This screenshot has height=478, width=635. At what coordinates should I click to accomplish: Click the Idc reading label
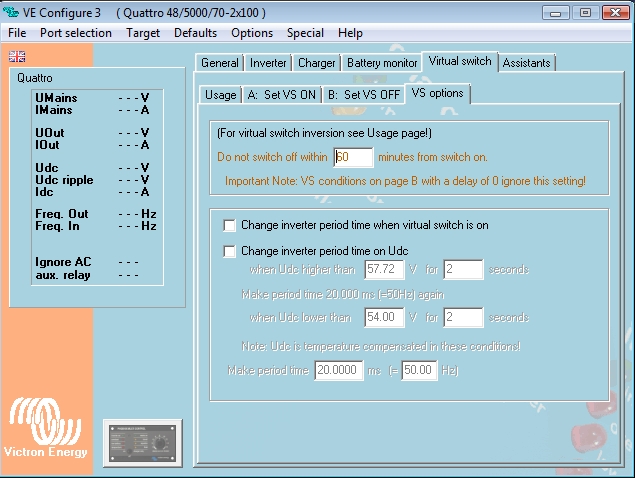click(x=44, y=192)
